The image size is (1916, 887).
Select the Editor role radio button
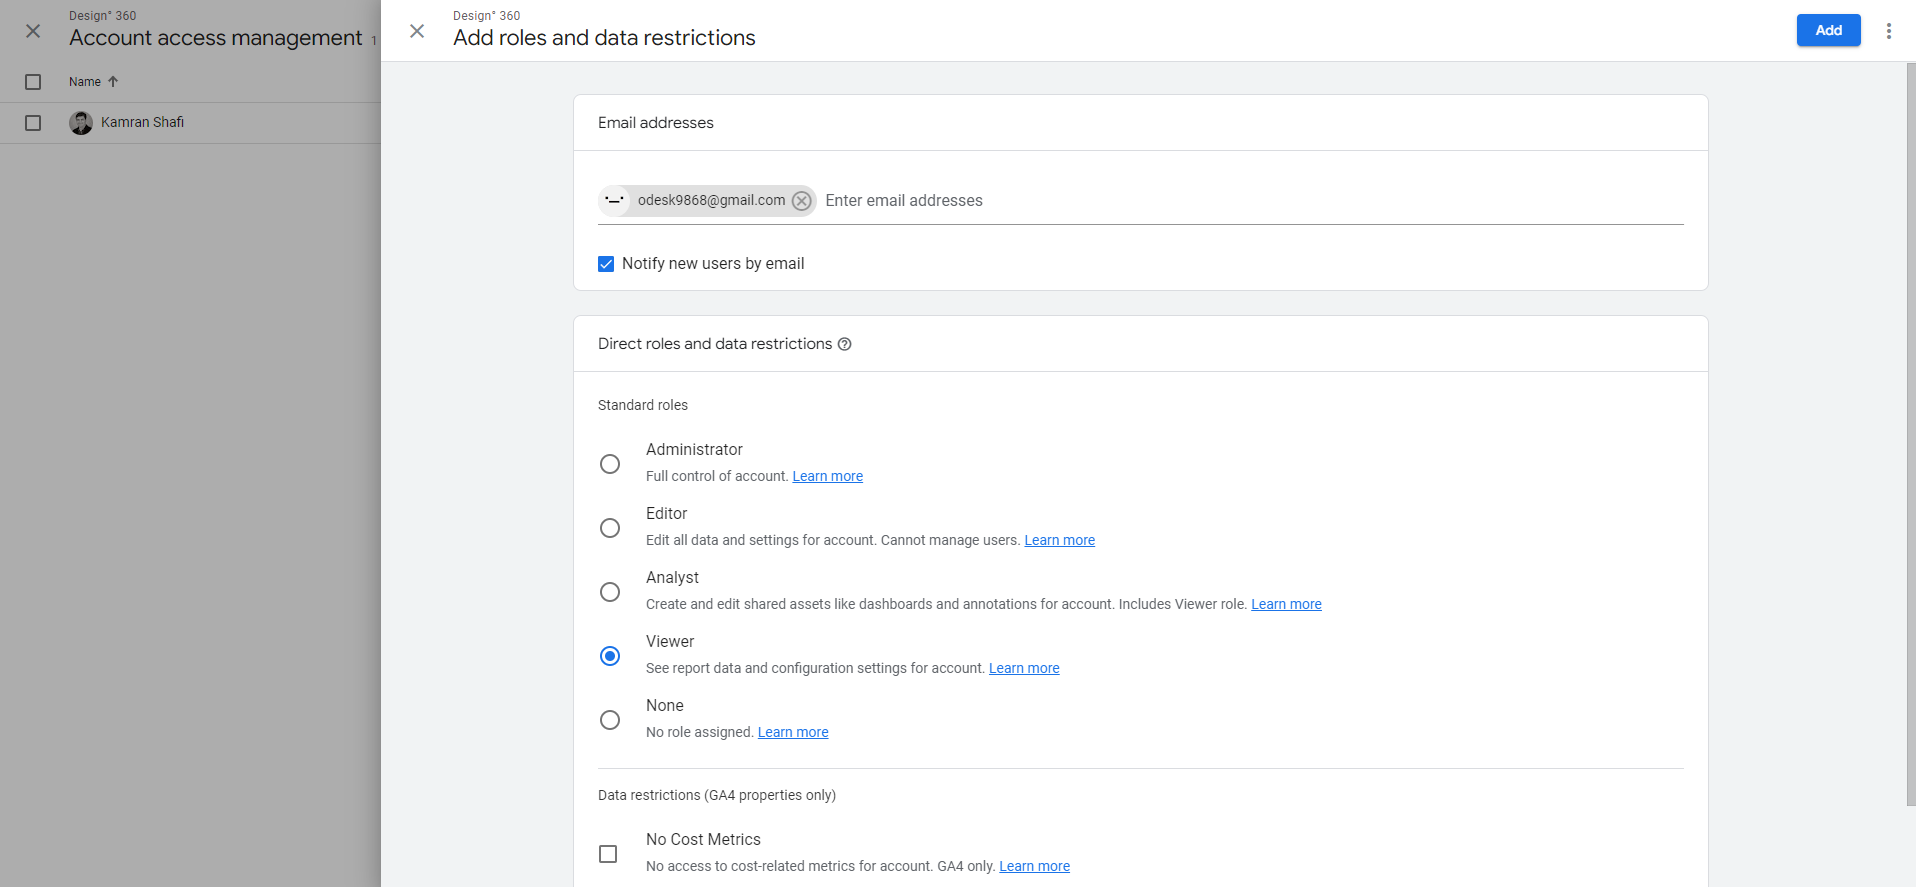(610, 528)
